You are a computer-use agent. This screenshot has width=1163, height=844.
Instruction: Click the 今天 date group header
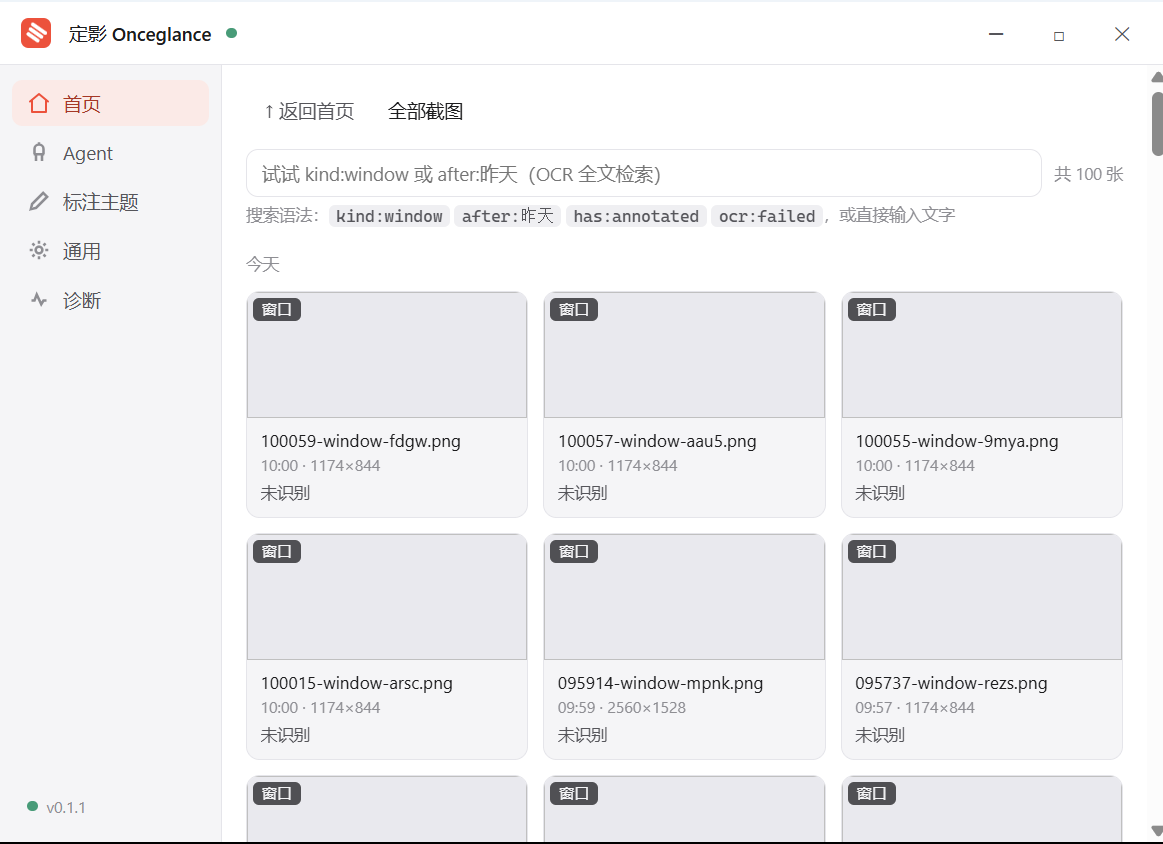(263, 264)
